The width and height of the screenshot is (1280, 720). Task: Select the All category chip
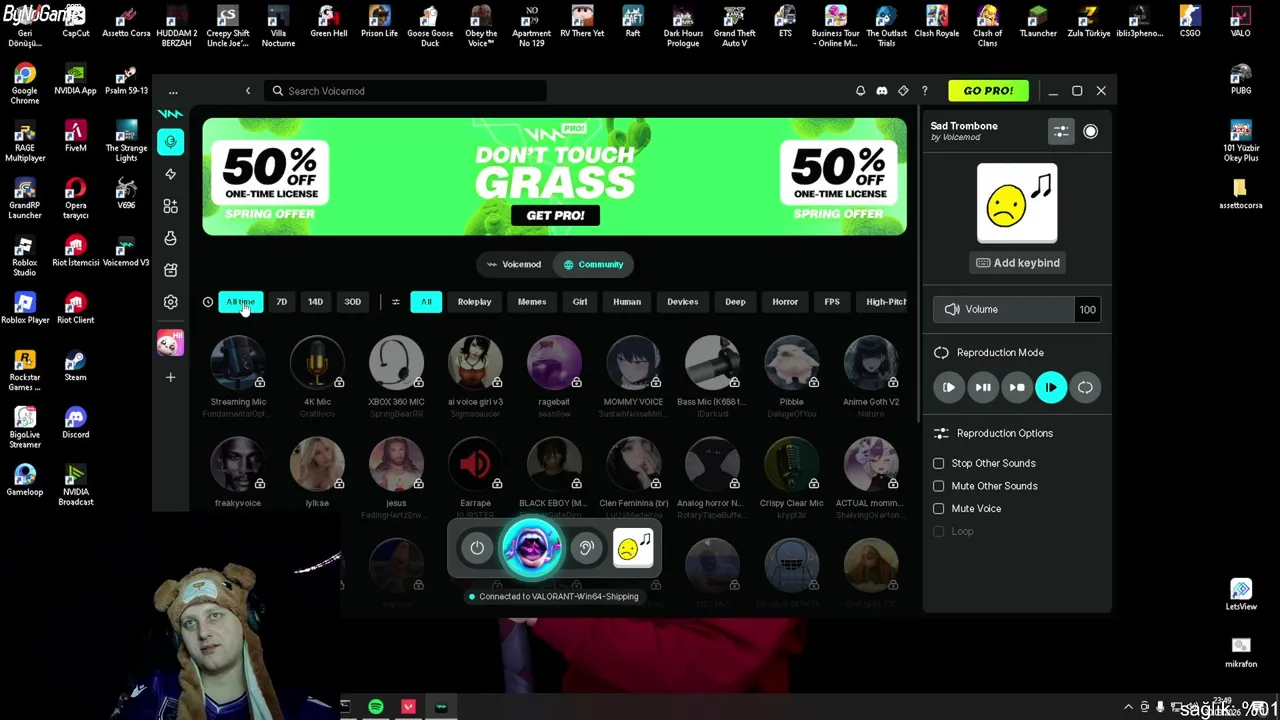[426, 302]
